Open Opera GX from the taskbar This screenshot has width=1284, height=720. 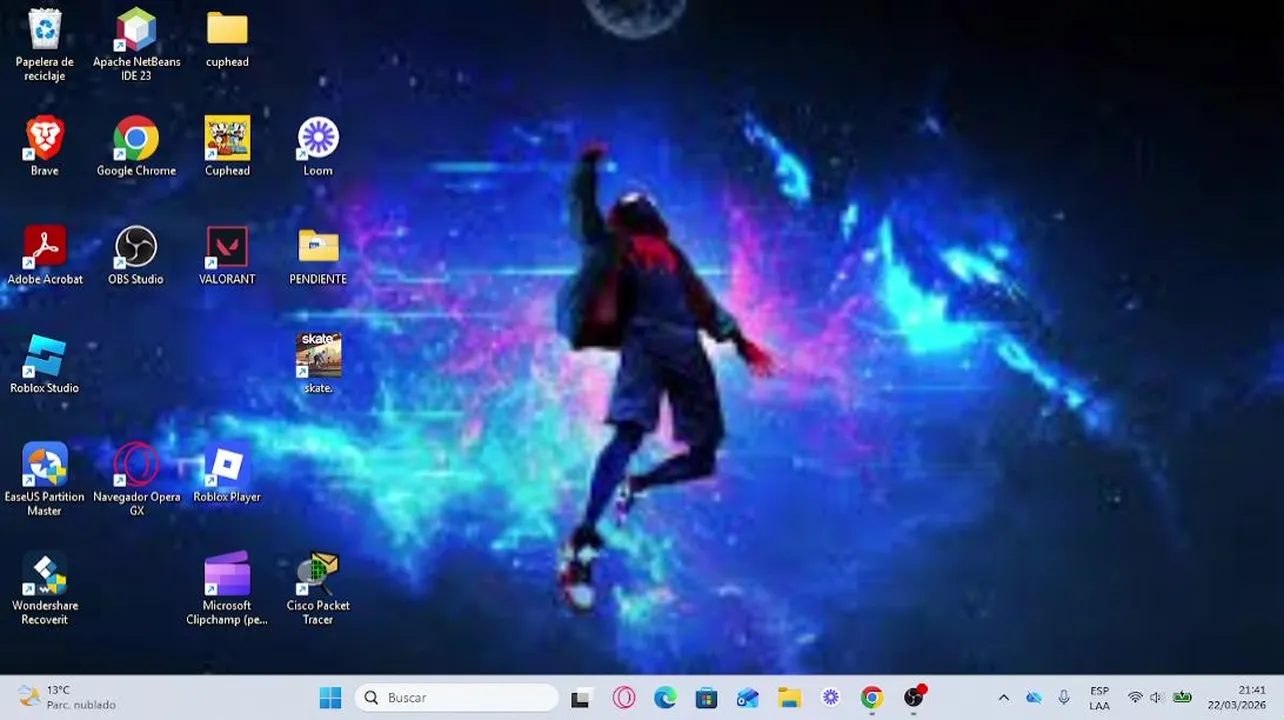point(624,698)
